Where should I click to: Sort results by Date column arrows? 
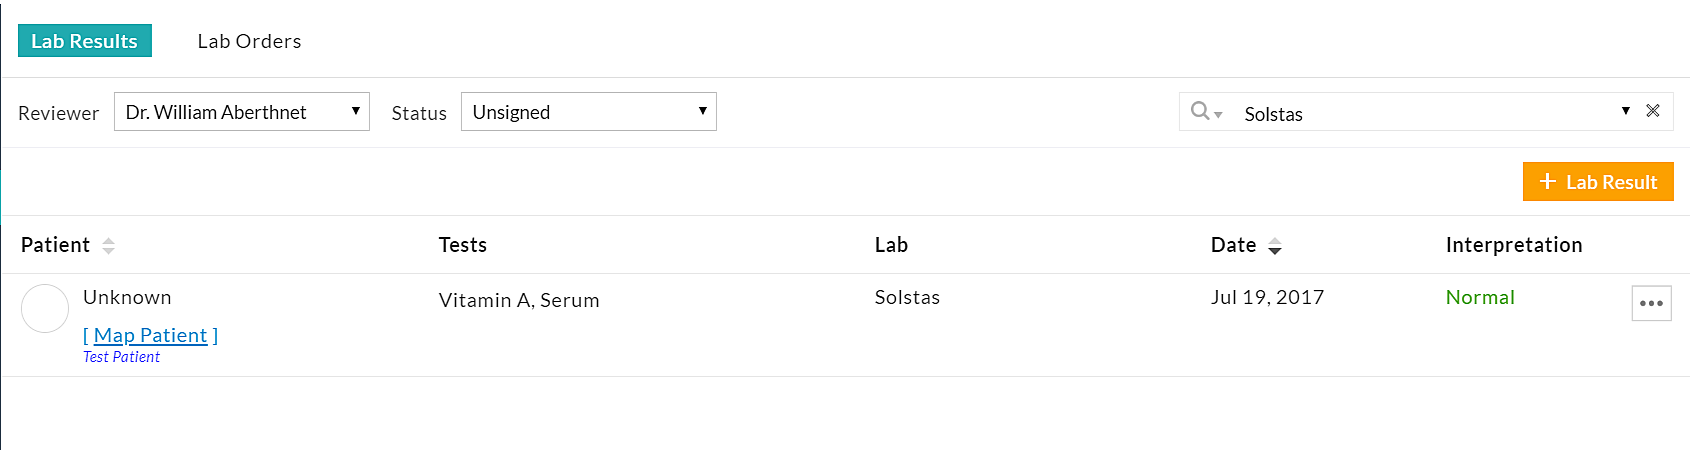click(x=1274, y=245)
